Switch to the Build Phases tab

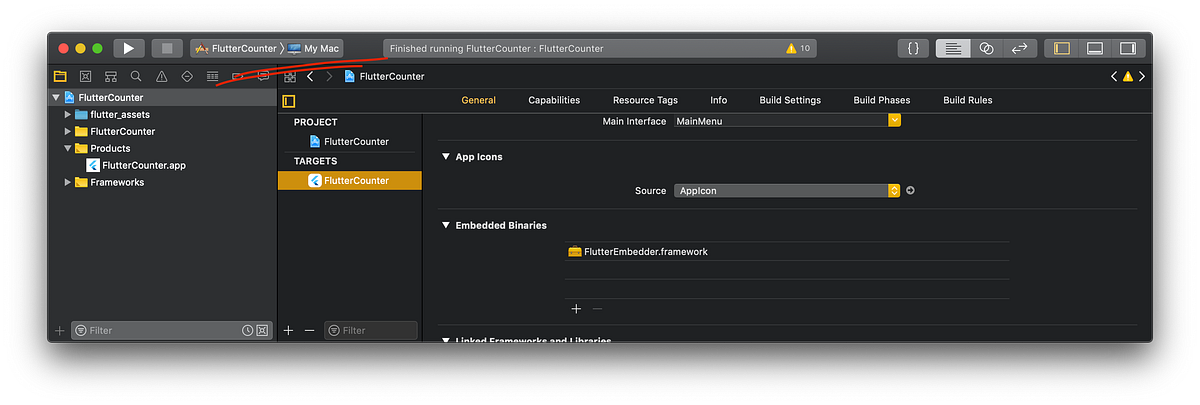pos(883,100)
